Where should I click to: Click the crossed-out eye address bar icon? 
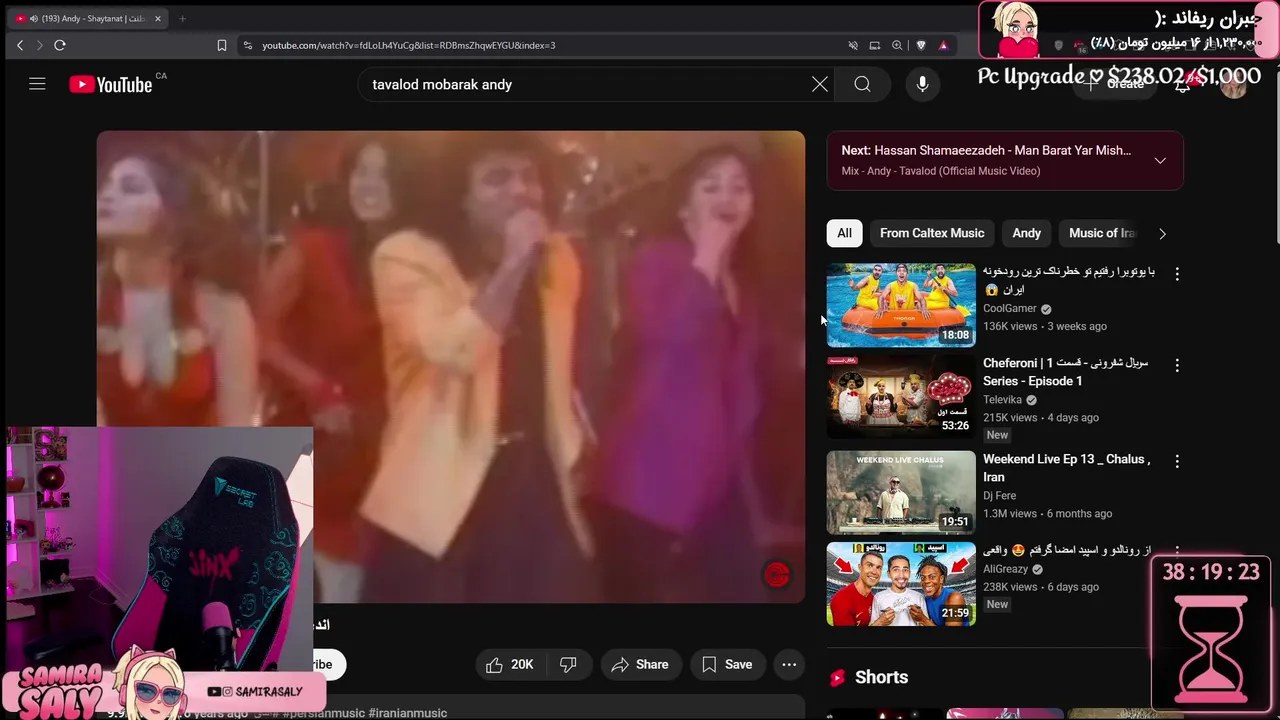[x=853, y=45]
